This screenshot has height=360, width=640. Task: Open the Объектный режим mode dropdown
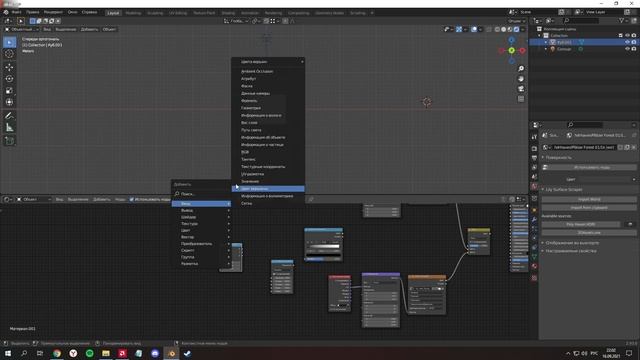click(x=21, y=29)
